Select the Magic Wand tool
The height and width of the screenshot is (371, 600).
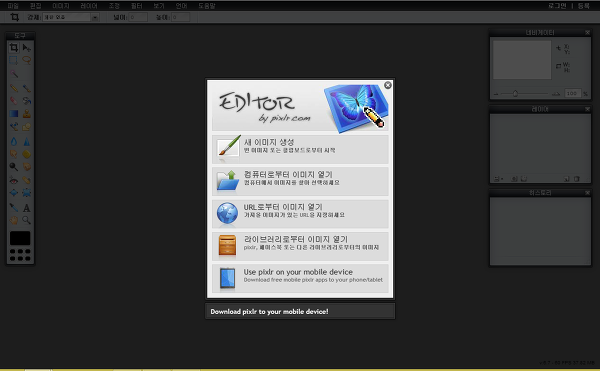point(14,73)
